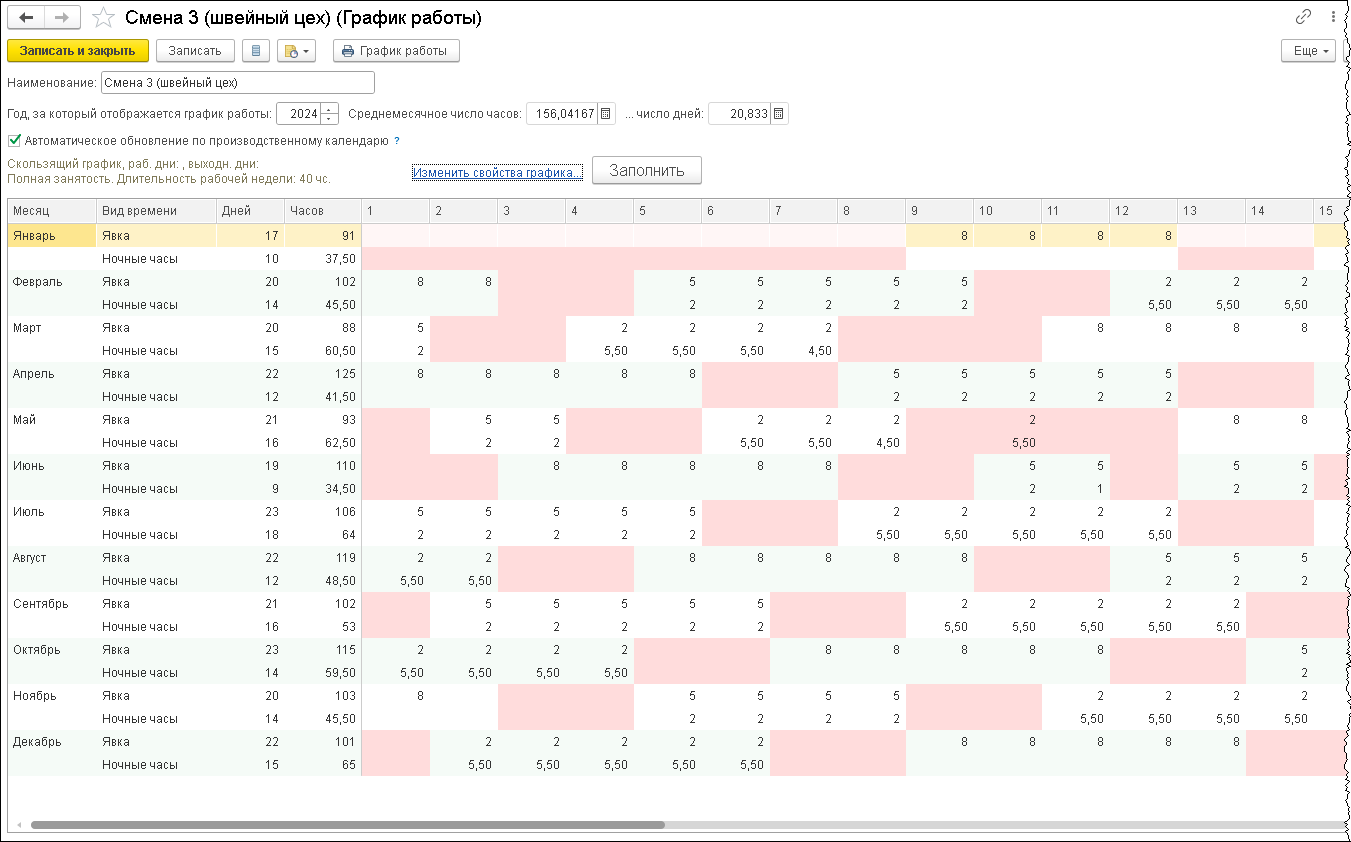Click the Июль days count 23
The height and width of the screenshot is (842, 1351).
point(250,512)
